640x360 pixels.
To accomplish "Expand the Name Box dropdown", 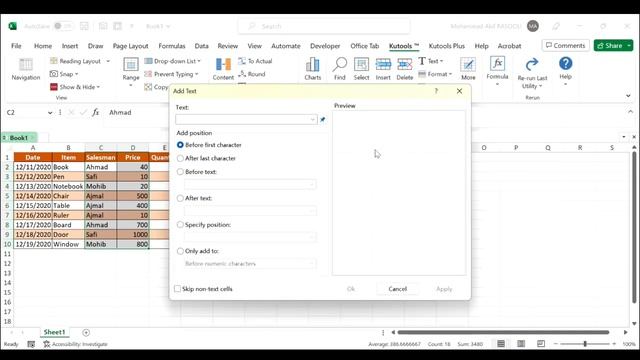I will click(50, 113).
